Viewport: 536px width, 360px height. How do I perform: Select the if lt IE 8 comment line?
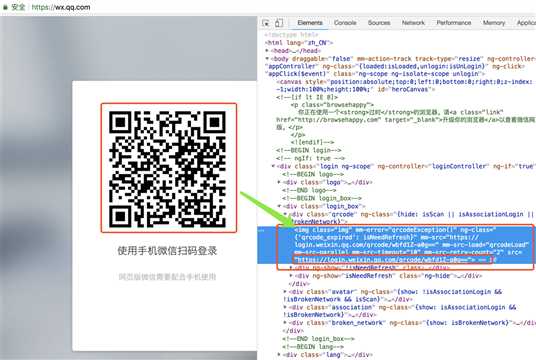pyautogui.click(x=307, y=97)
